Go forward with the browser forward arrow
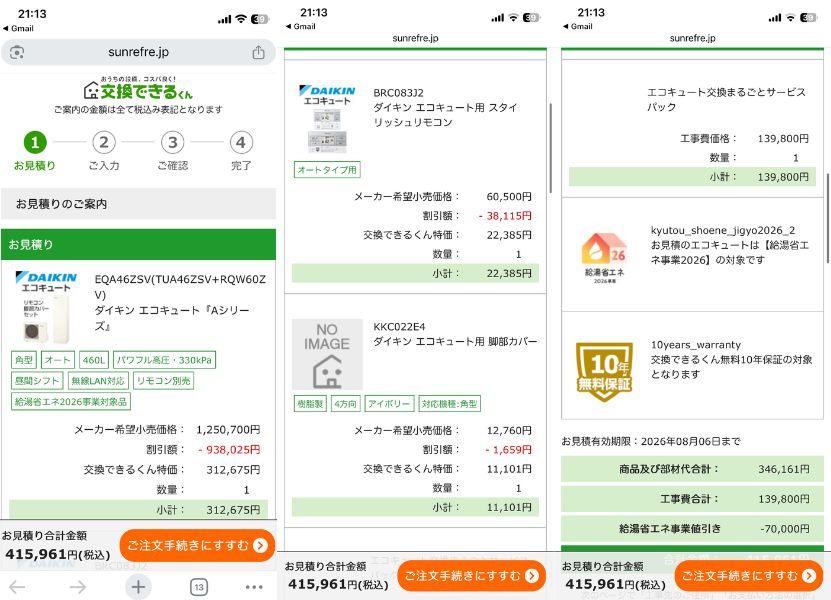 [77, 587]
